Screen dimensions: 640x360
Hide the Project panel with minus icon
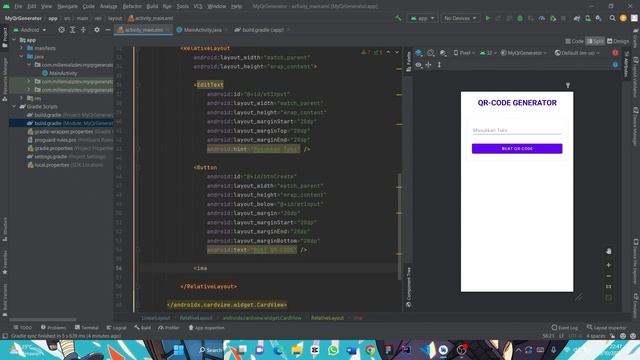tap(107, 30)
